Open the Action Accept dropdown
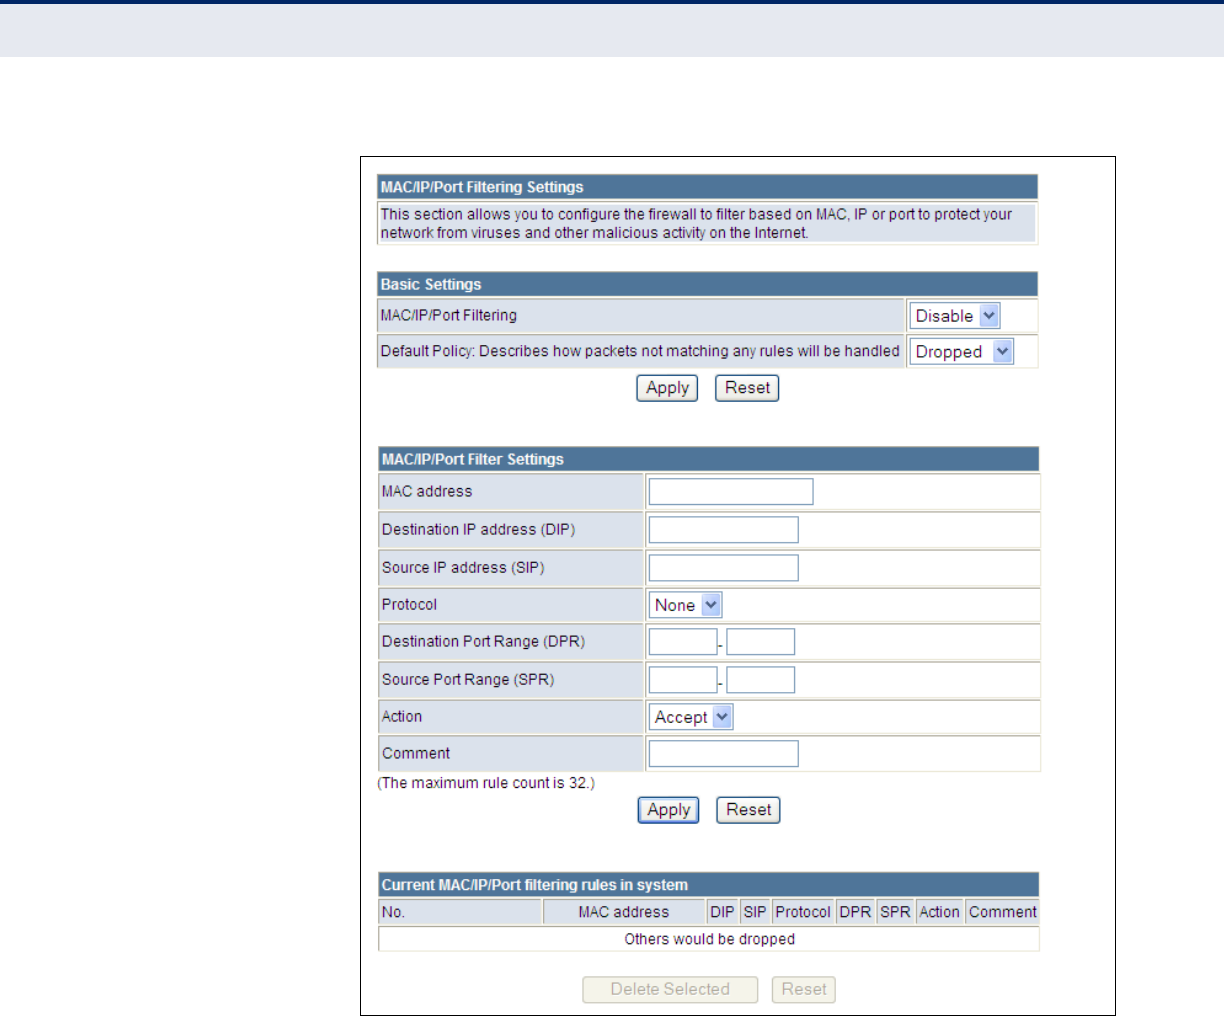 point(691,717)
